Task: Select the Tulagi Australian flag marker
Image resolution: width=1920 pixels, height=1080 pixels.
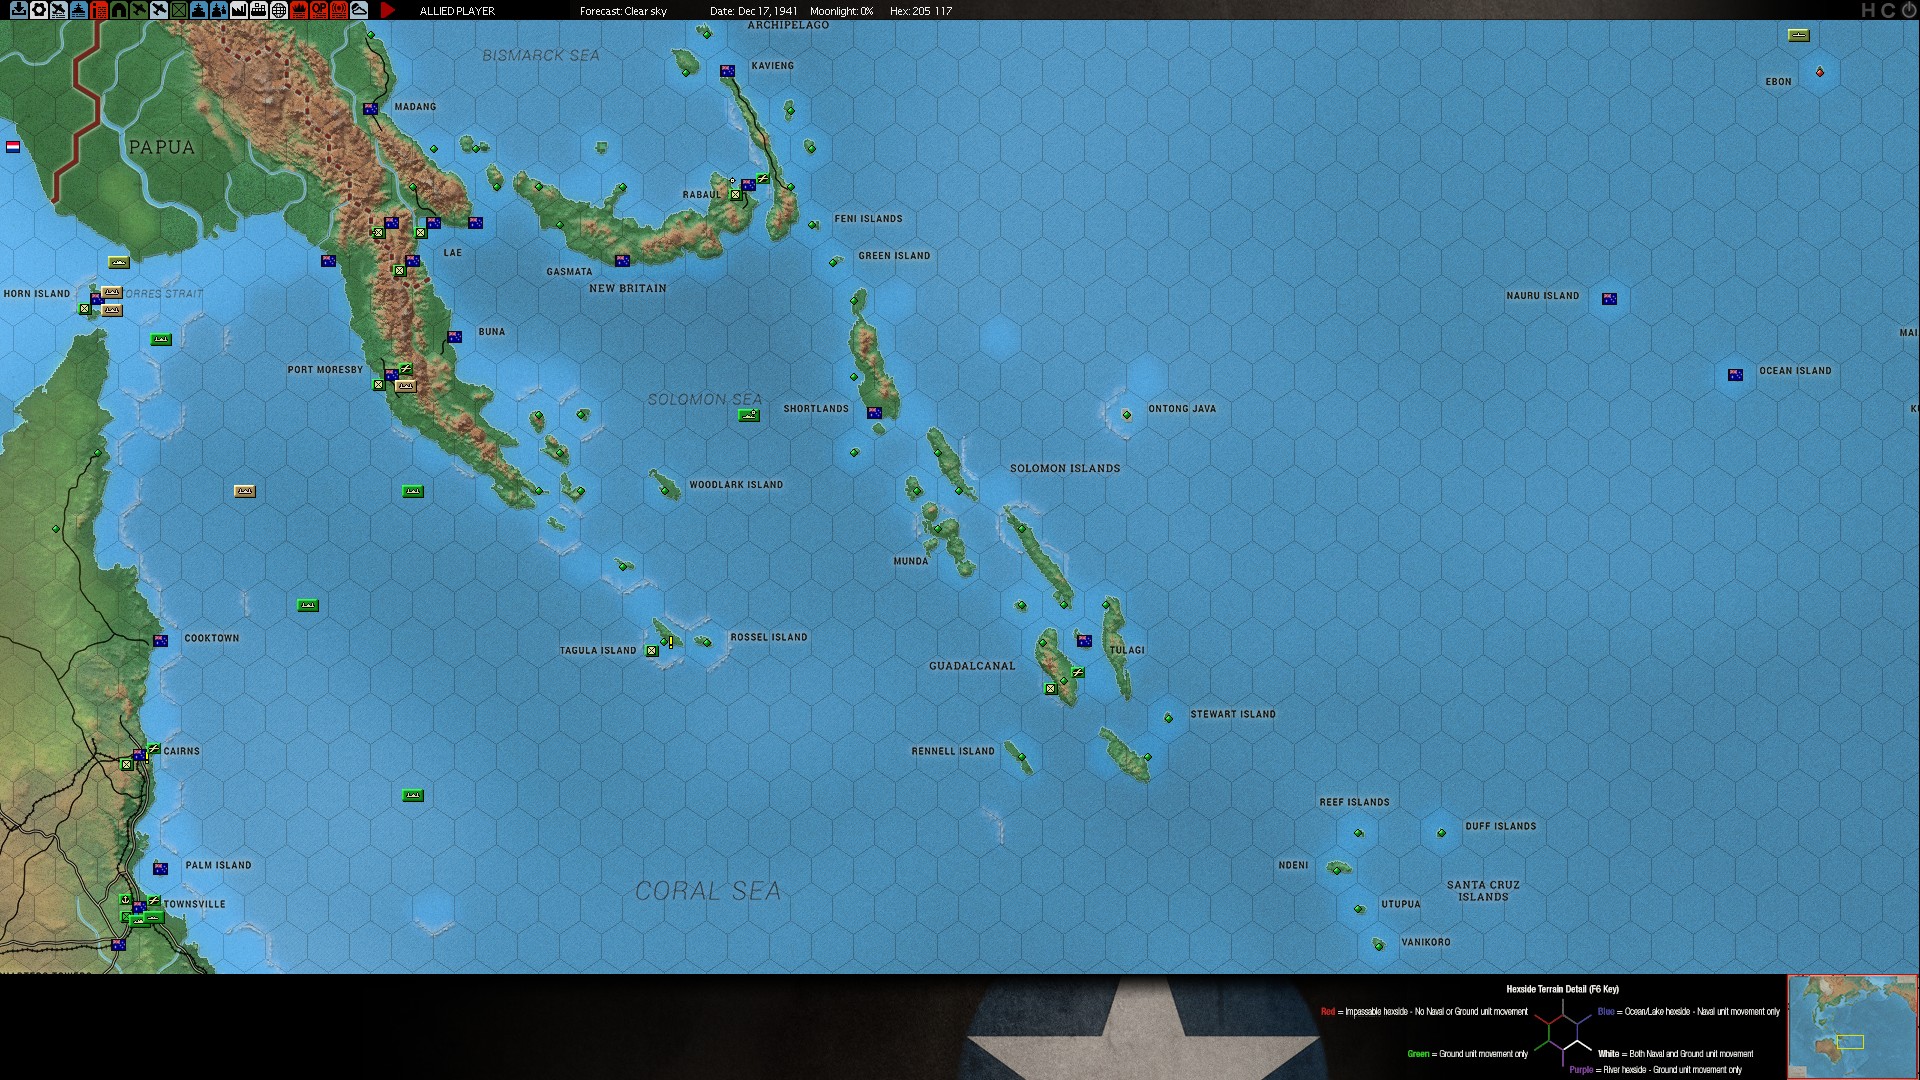Action: (1084, 640)
